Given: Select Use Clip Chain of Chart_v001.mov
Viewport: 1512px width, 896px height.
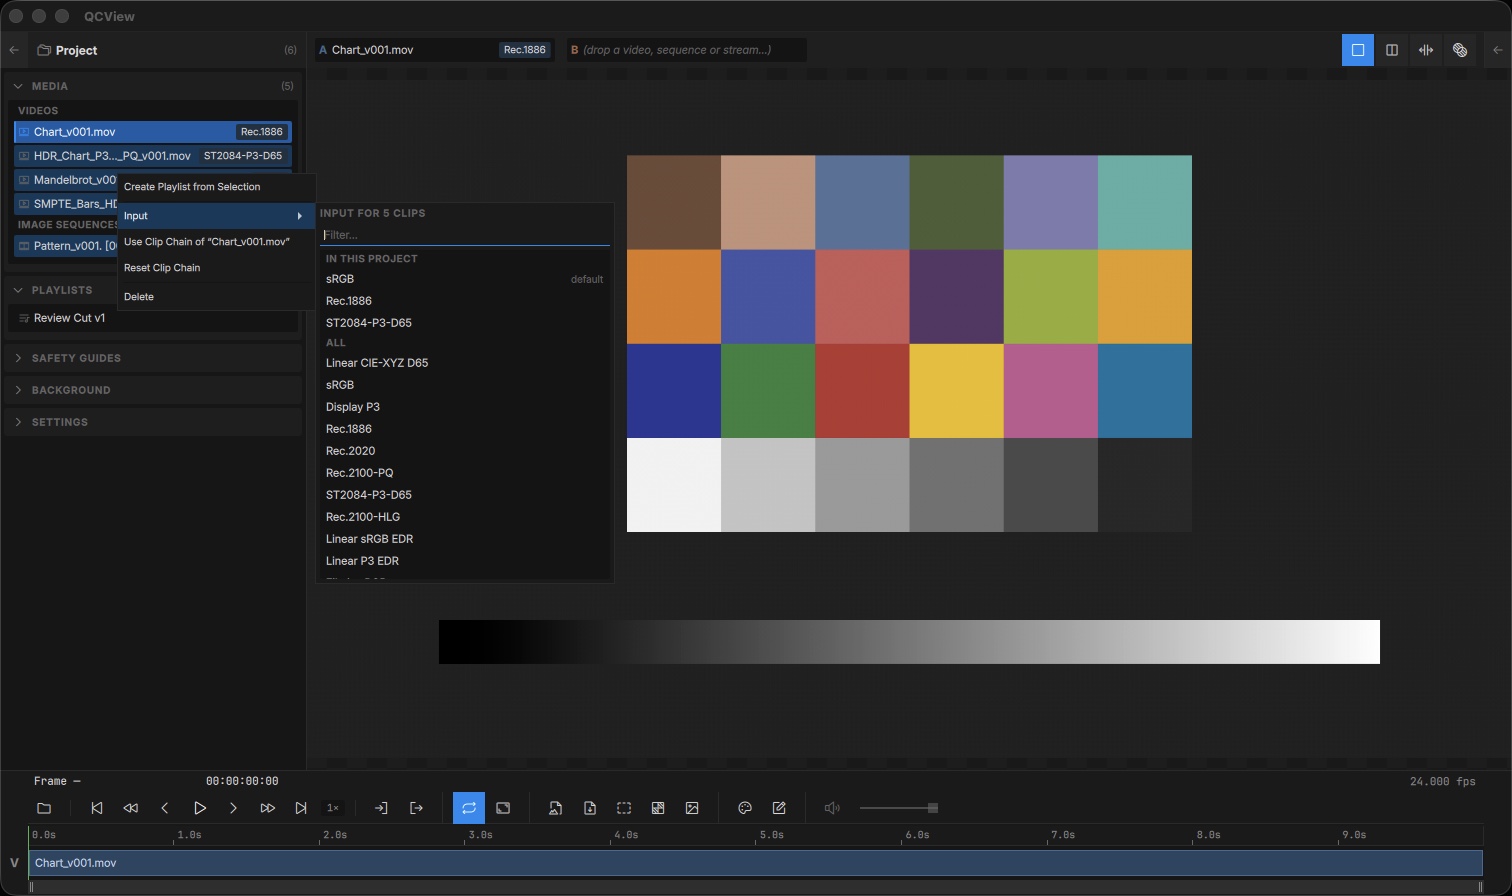Looking at the screenshot, I should [x=216, y=242].
